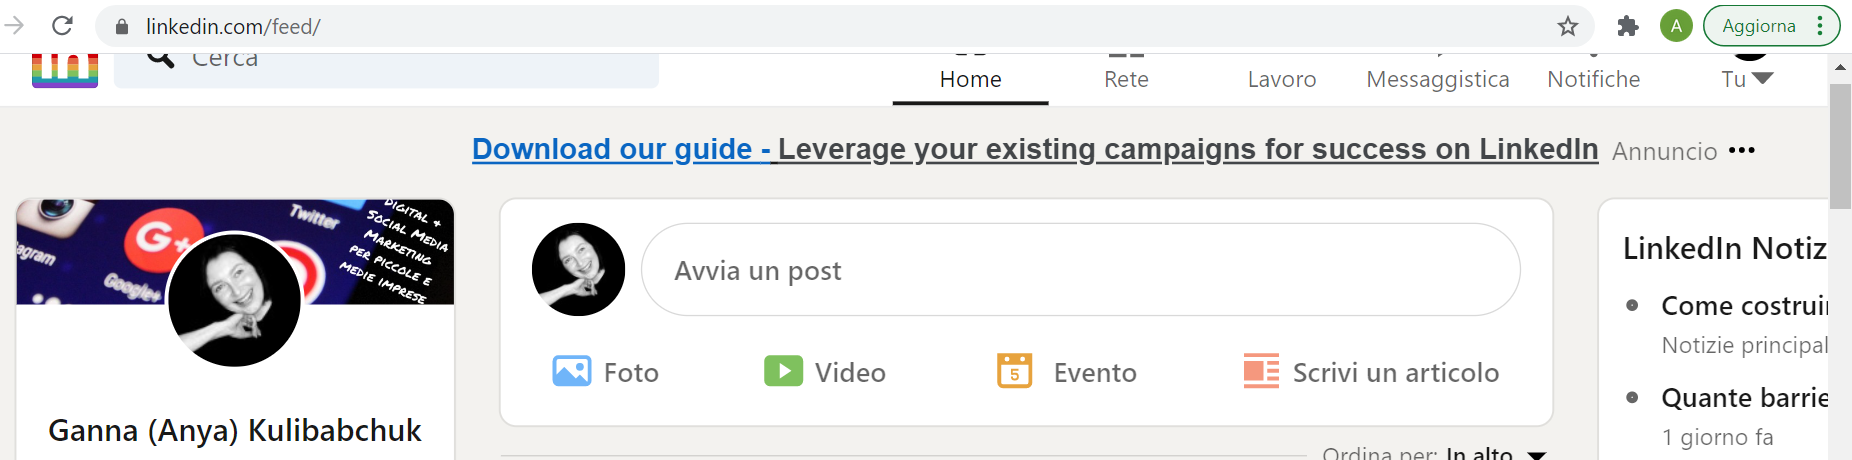Click the LinkedIn rainbow logo
The width and height of the screenshot is (1852, 460).
pyautogui.click(x=65, y=71)
